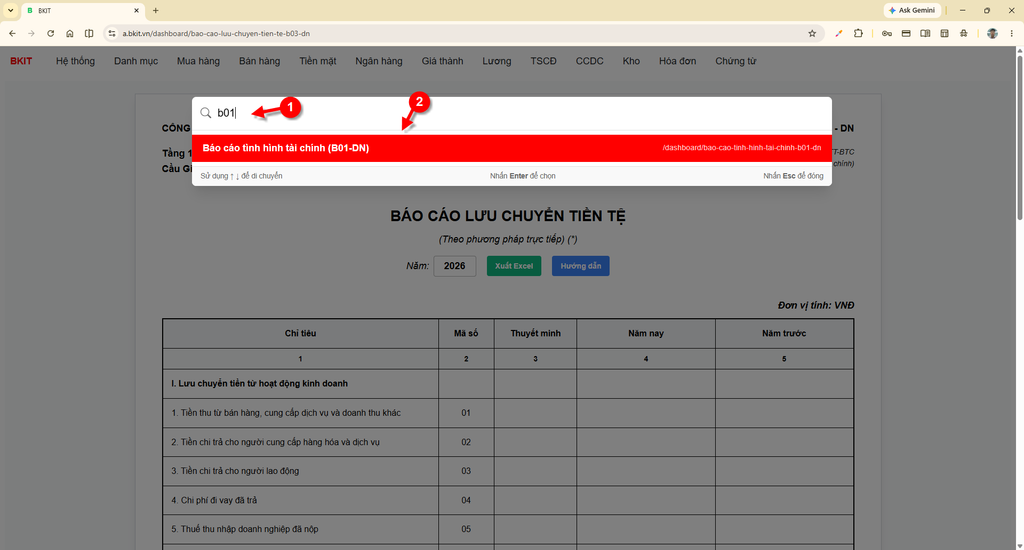The height and width of the screenshot is (550, 1024).
Task: Click row 'Tiền chi trả cho người cung cấp hàng hóa'
Action: 508,442
